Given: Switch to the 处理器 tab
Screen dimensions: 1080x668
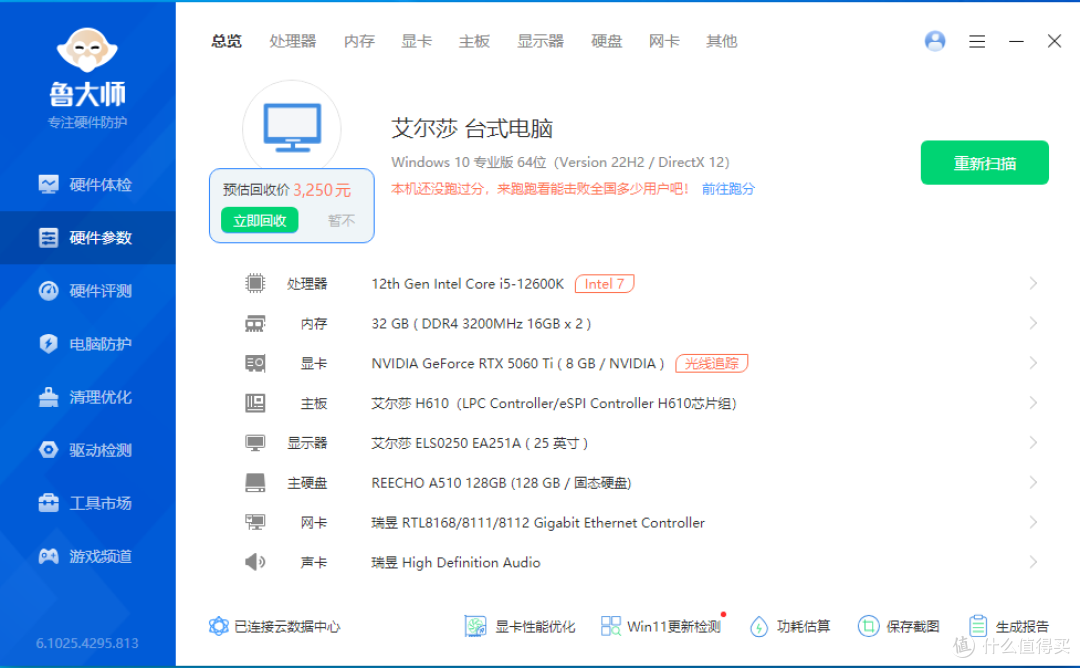Looking at the screenshot, I should (293, 41).
